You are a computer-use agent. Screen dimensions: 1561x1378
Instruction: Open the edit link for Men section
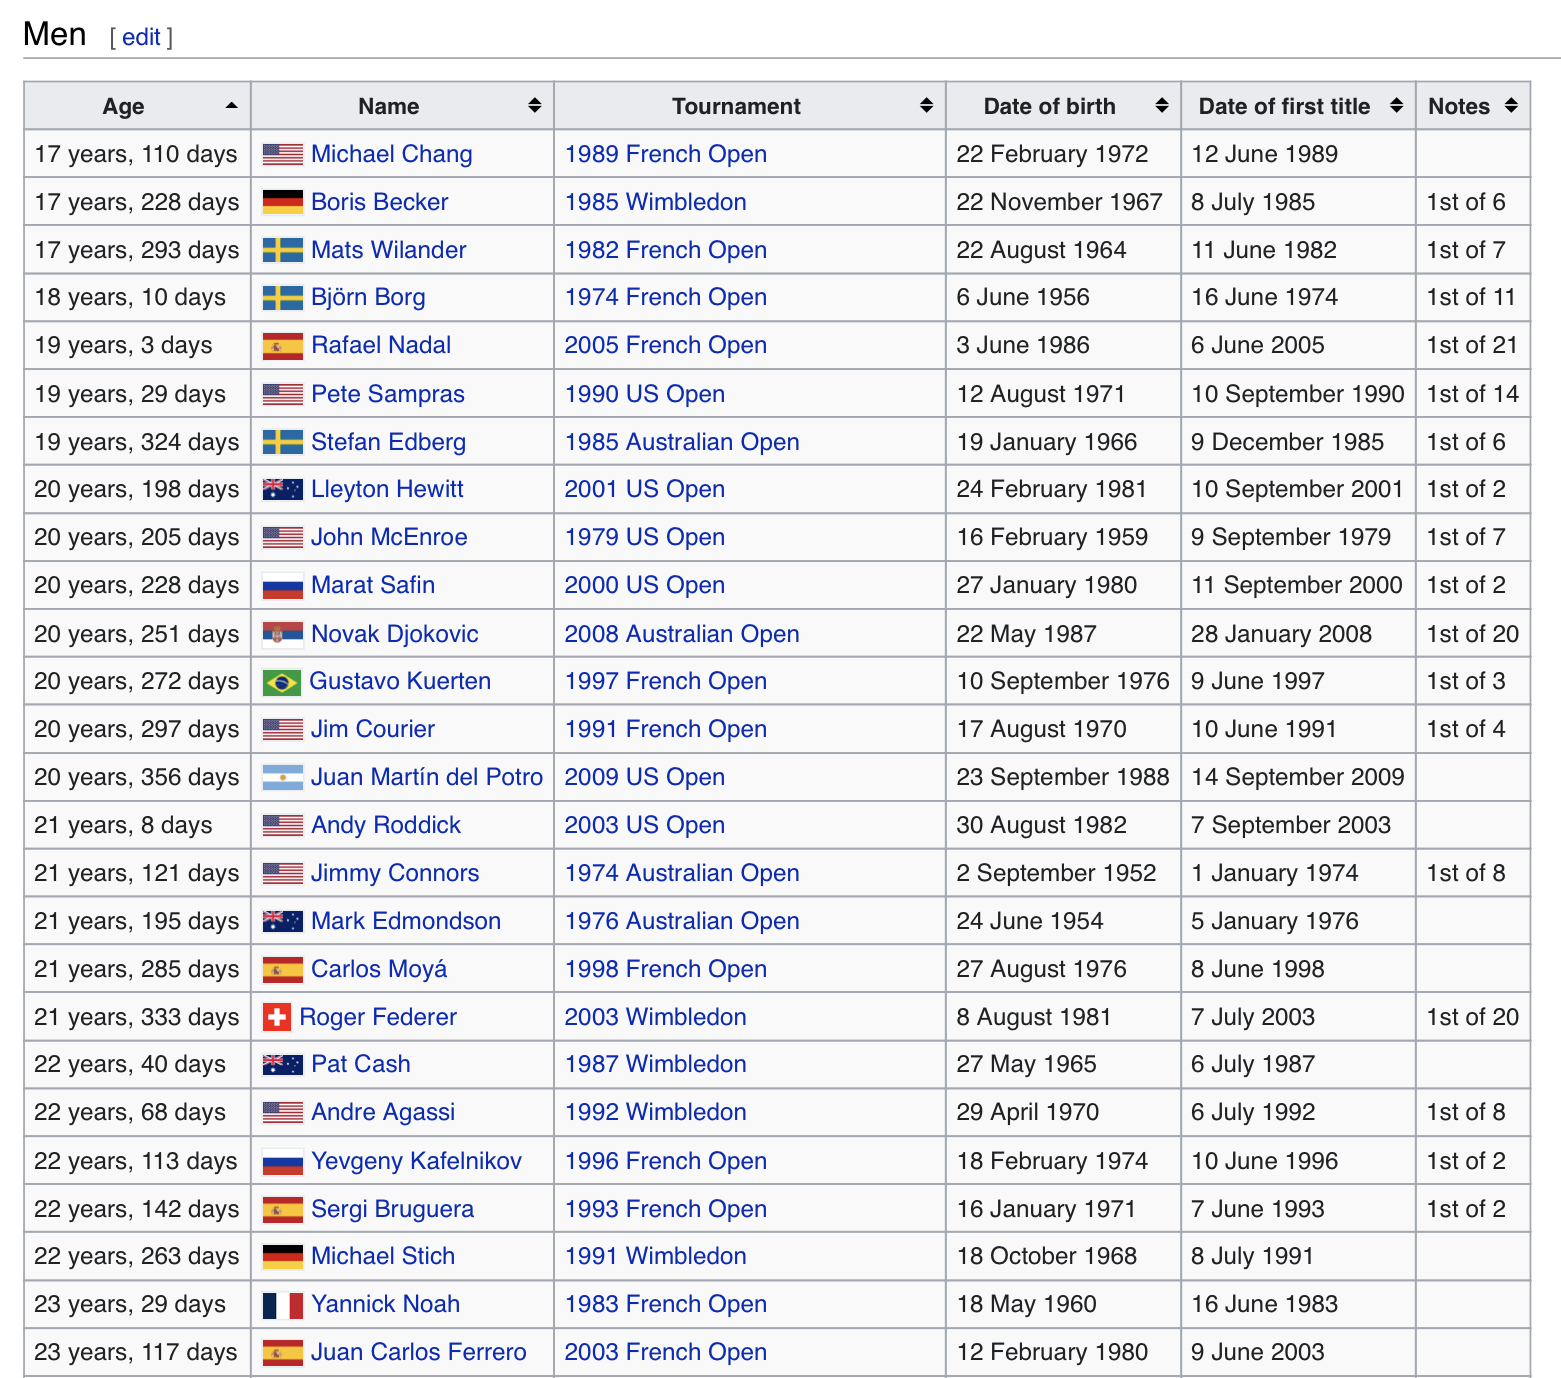pos(141,37)
